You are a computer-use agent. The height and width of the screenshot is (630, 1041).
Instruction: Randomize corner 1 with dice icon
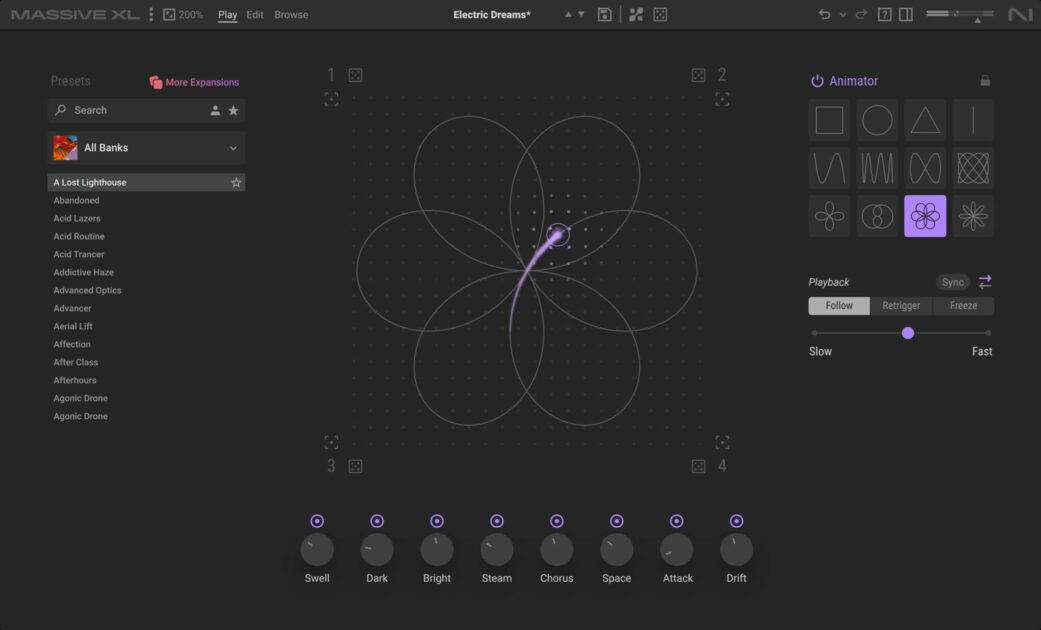pyautogui.click(x=355, y=75)
